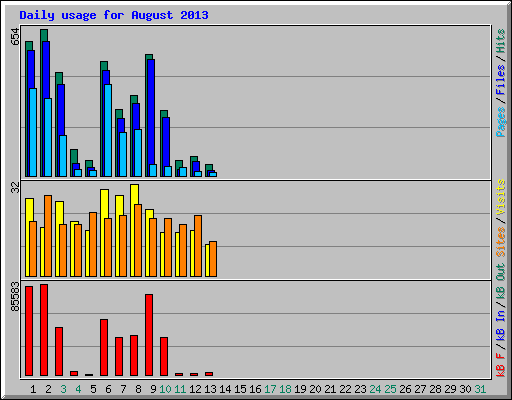Select green day 24 on the date axis

(x=375, y=389)
